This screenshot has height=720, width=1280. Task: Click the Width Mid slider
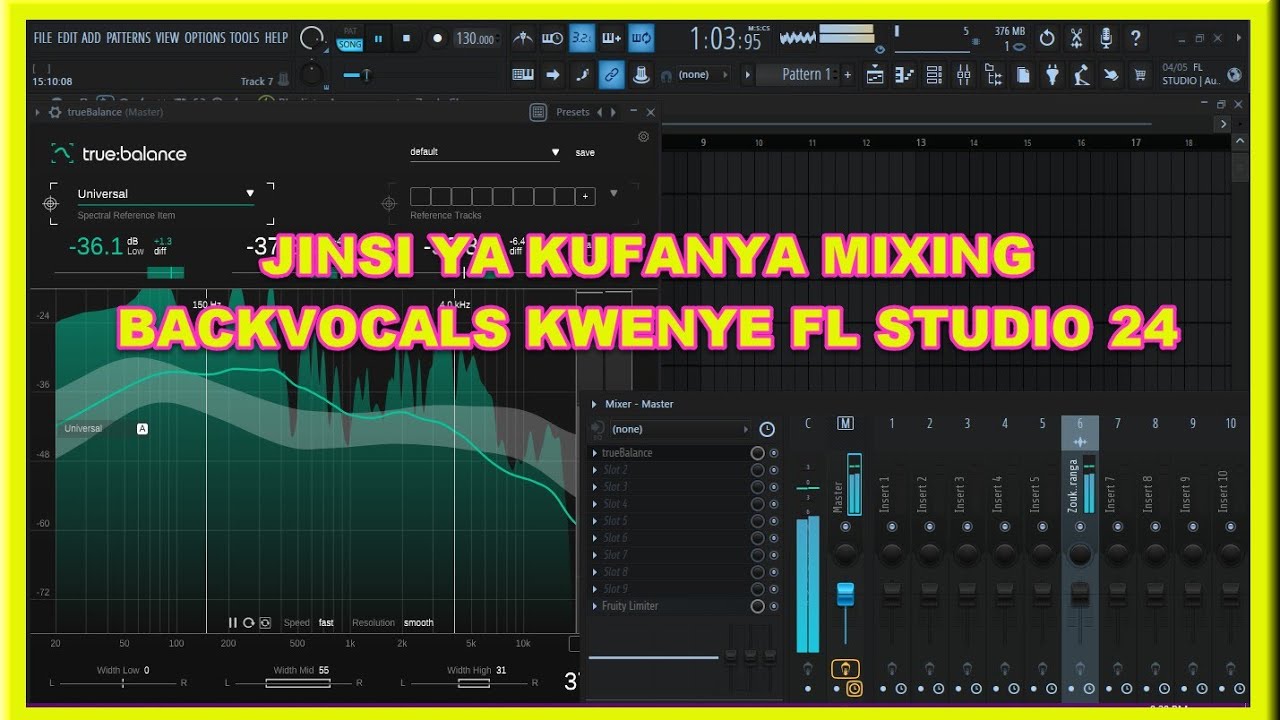(296, 683)
